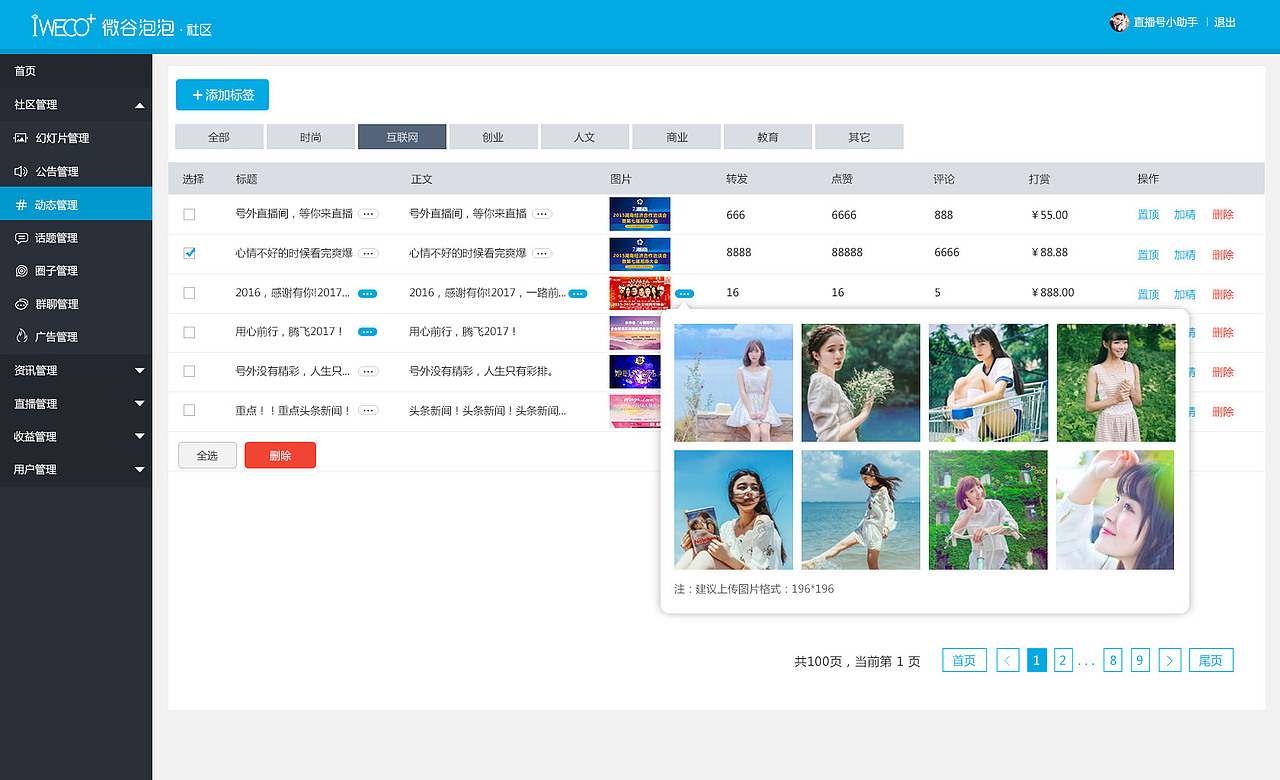Click the 添加标签 button
Screen dimensions: 1280x780
click(x=221, y=95)
